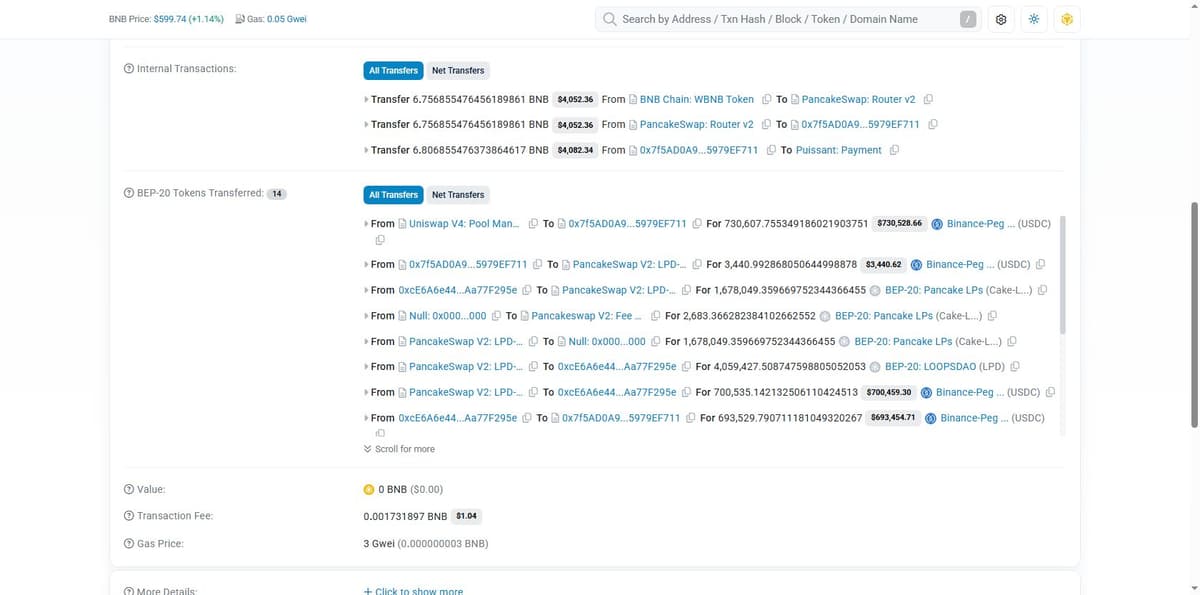1200x595 pixels.
Task: Copy Pancakeswap V2: Fee recipient address
Action: 655,316
